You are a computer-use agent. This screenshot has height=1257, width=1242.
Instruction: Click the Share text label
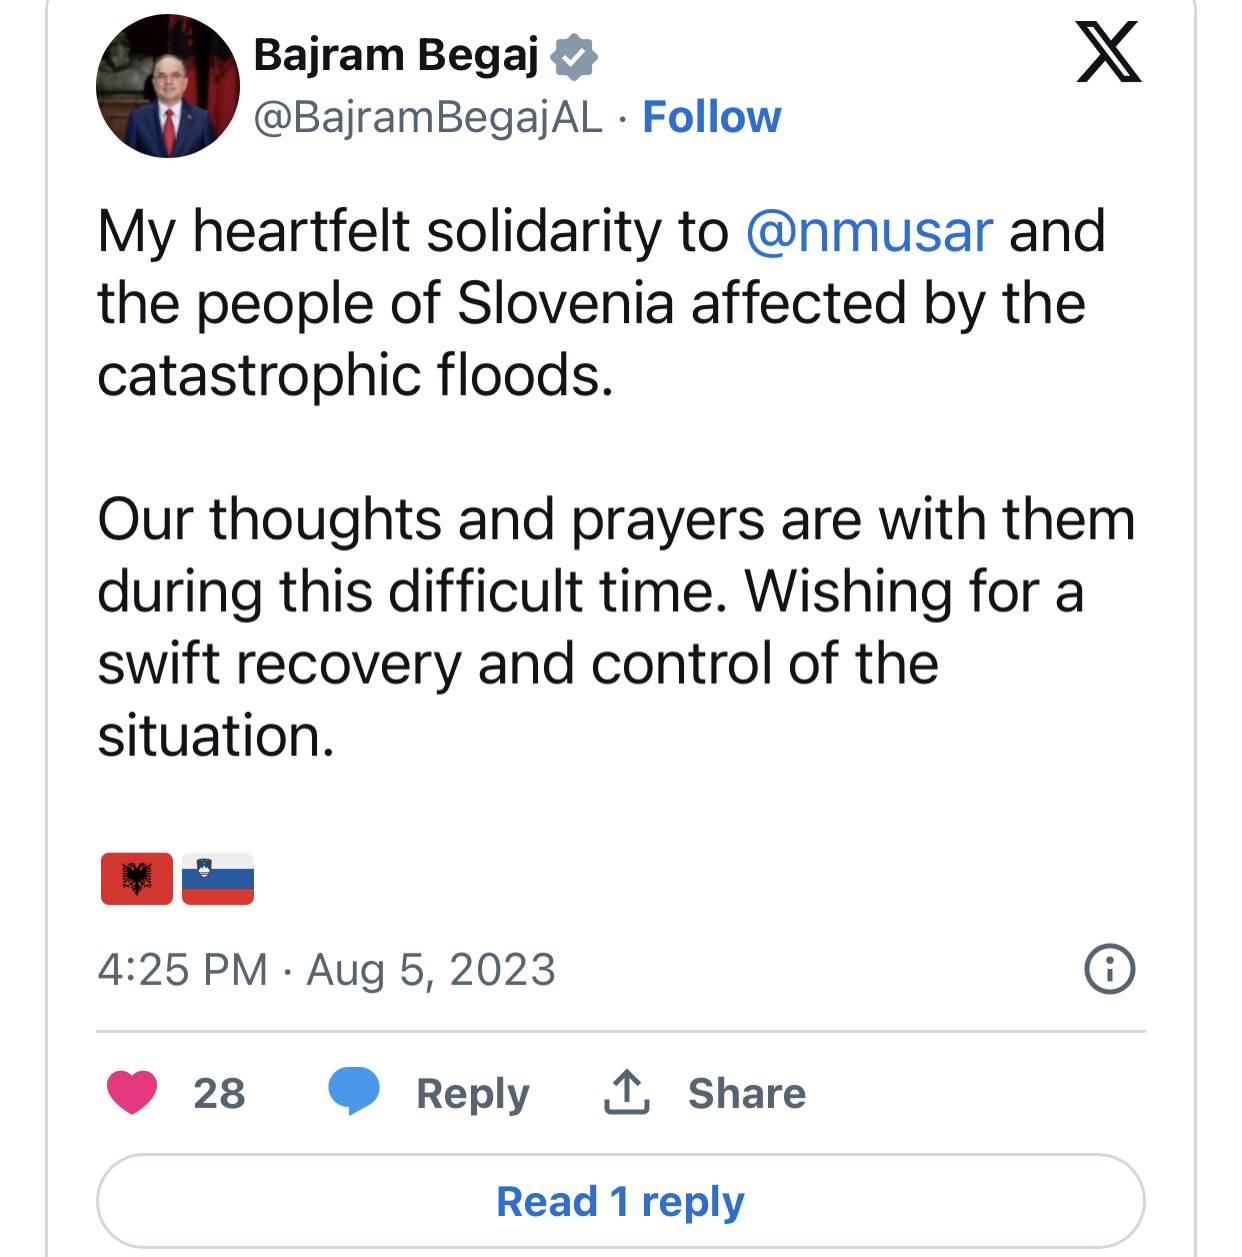[x=746, y=1093]
